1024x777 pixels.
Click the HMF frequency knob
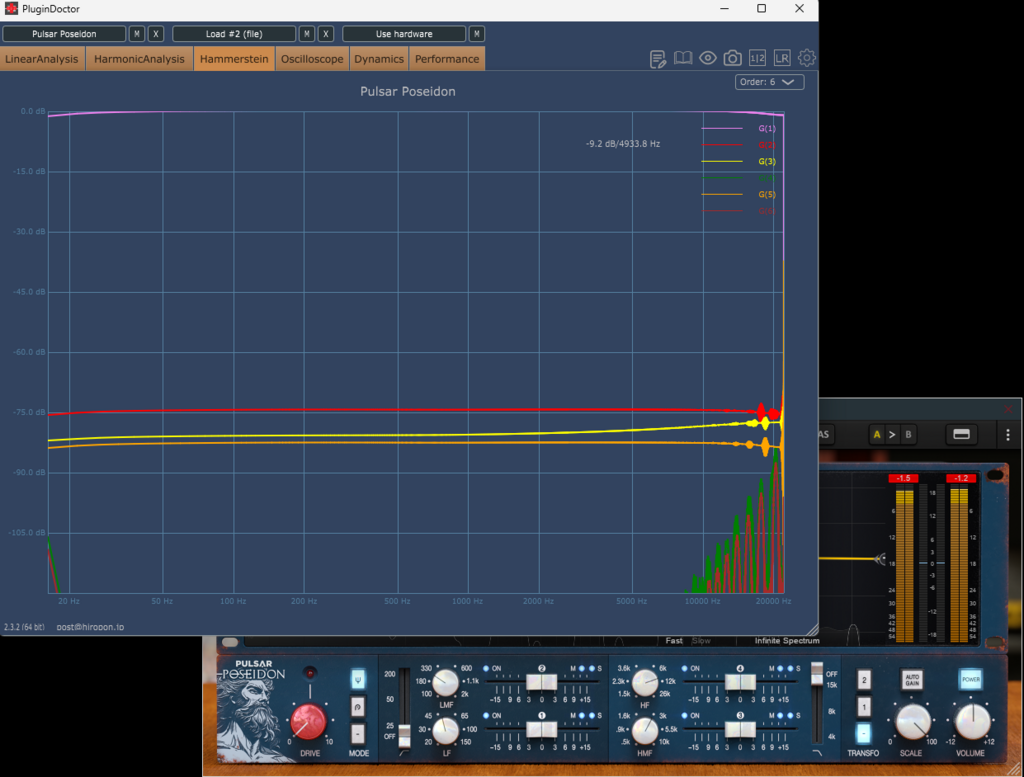645,730
